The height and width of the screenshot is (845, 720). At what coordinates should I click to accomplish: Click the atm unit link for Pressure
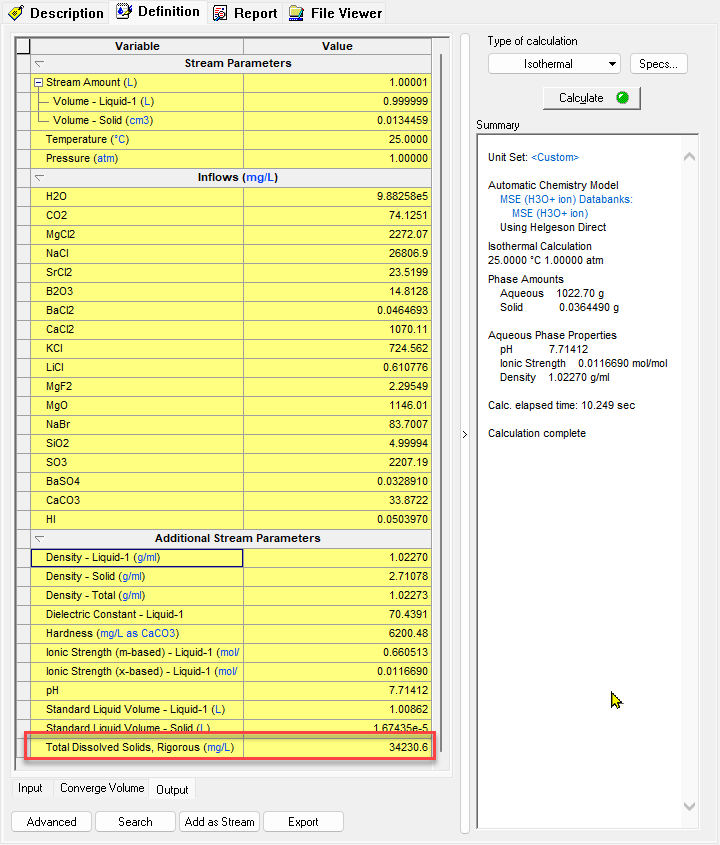tap(105, 158)
